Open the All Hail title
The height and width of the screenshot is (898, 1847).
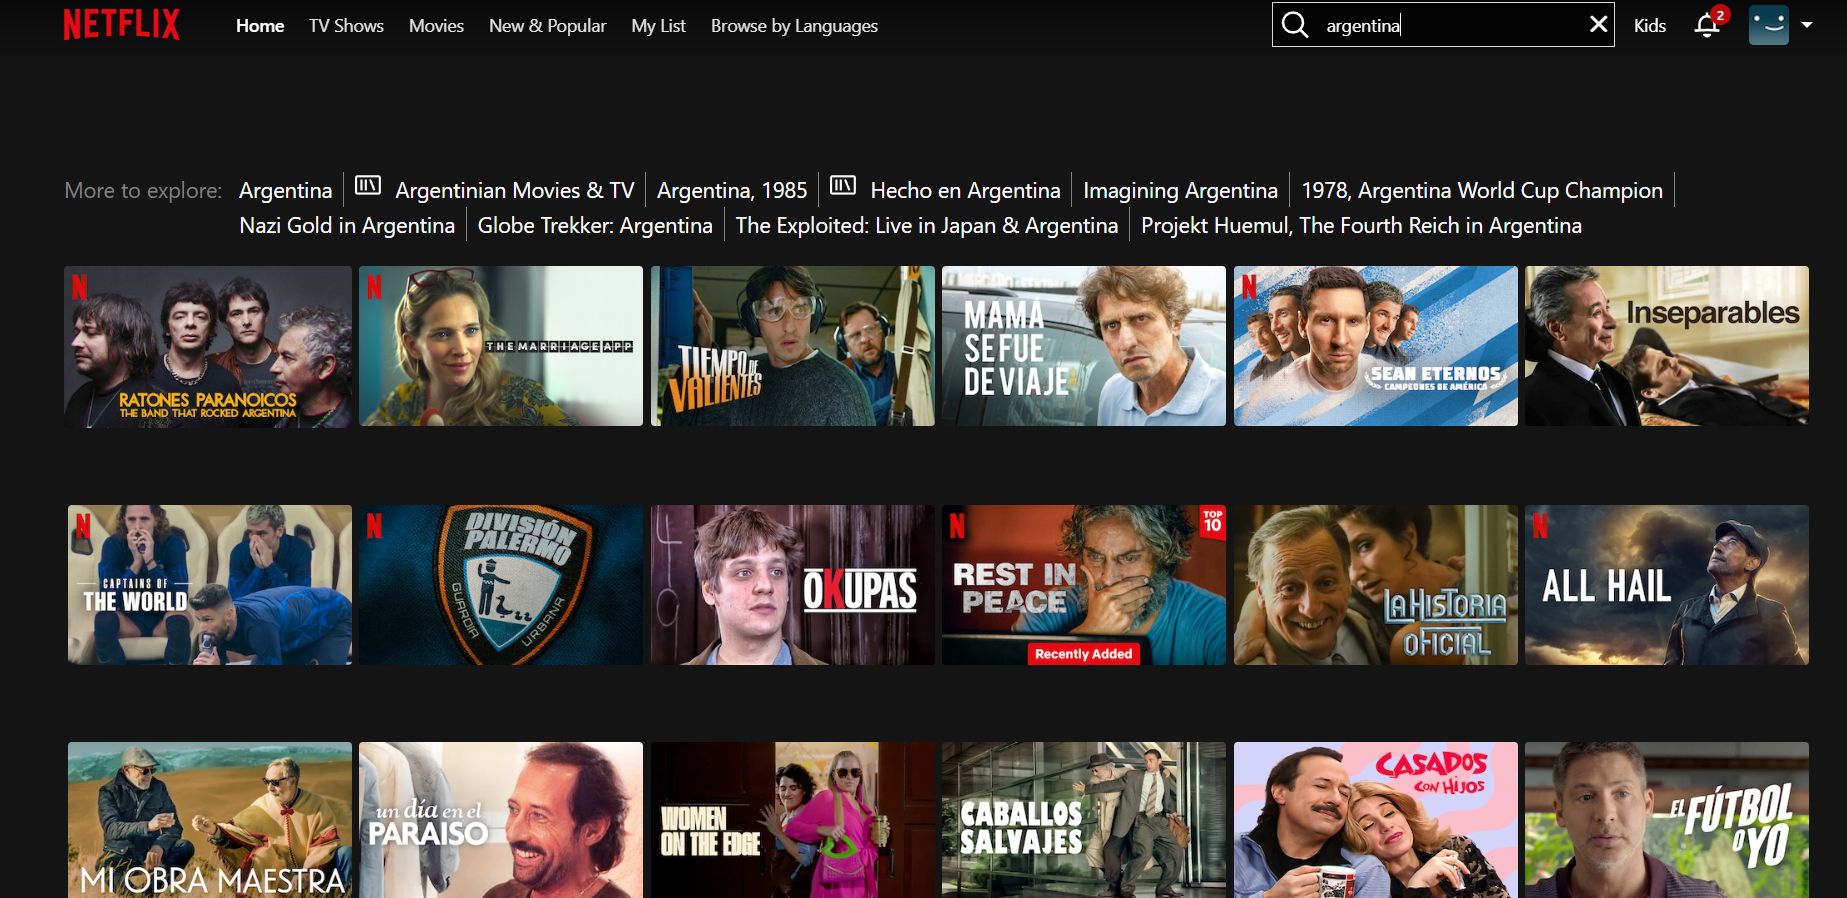coord(1667,585)
